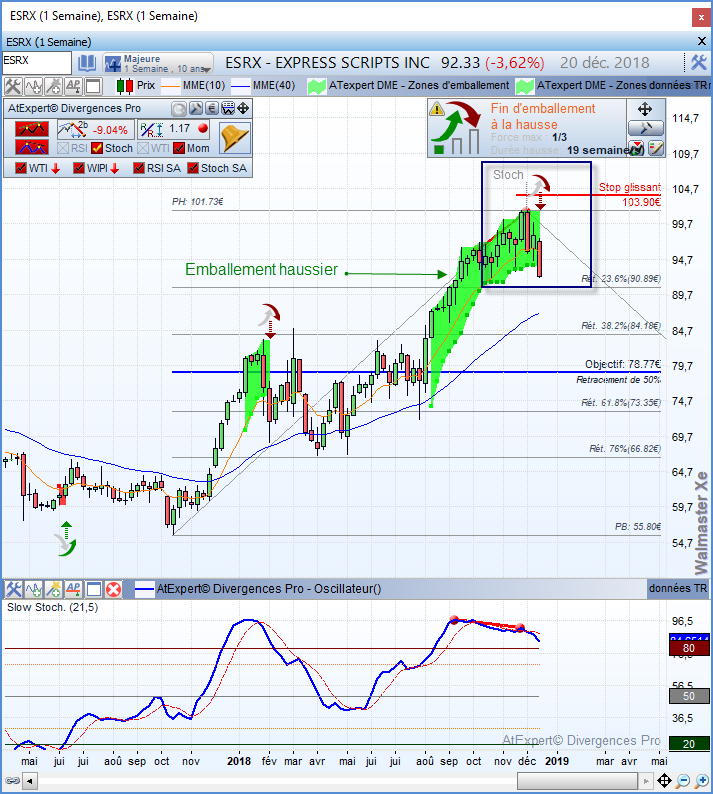This screenshot has height=794, width=713.
Task: Open Divergences Pro settings hammer icon
Action: click(x=195, y=108)
